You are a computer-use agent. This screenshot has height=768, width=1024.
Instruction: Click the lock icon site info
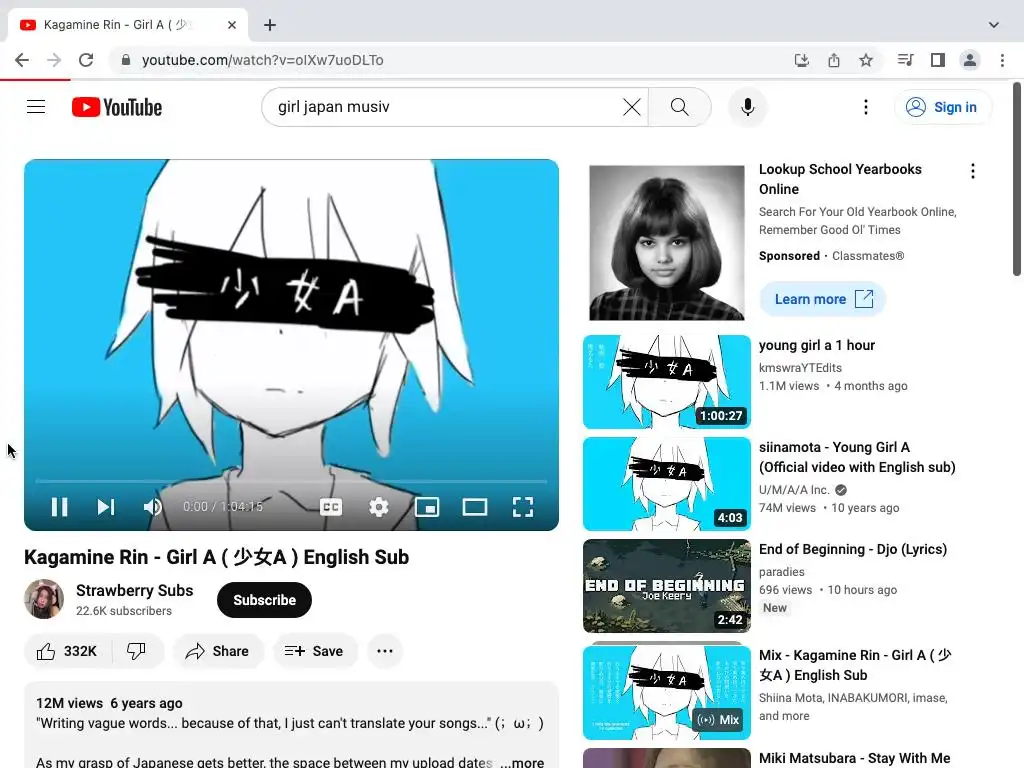[126, 60]
